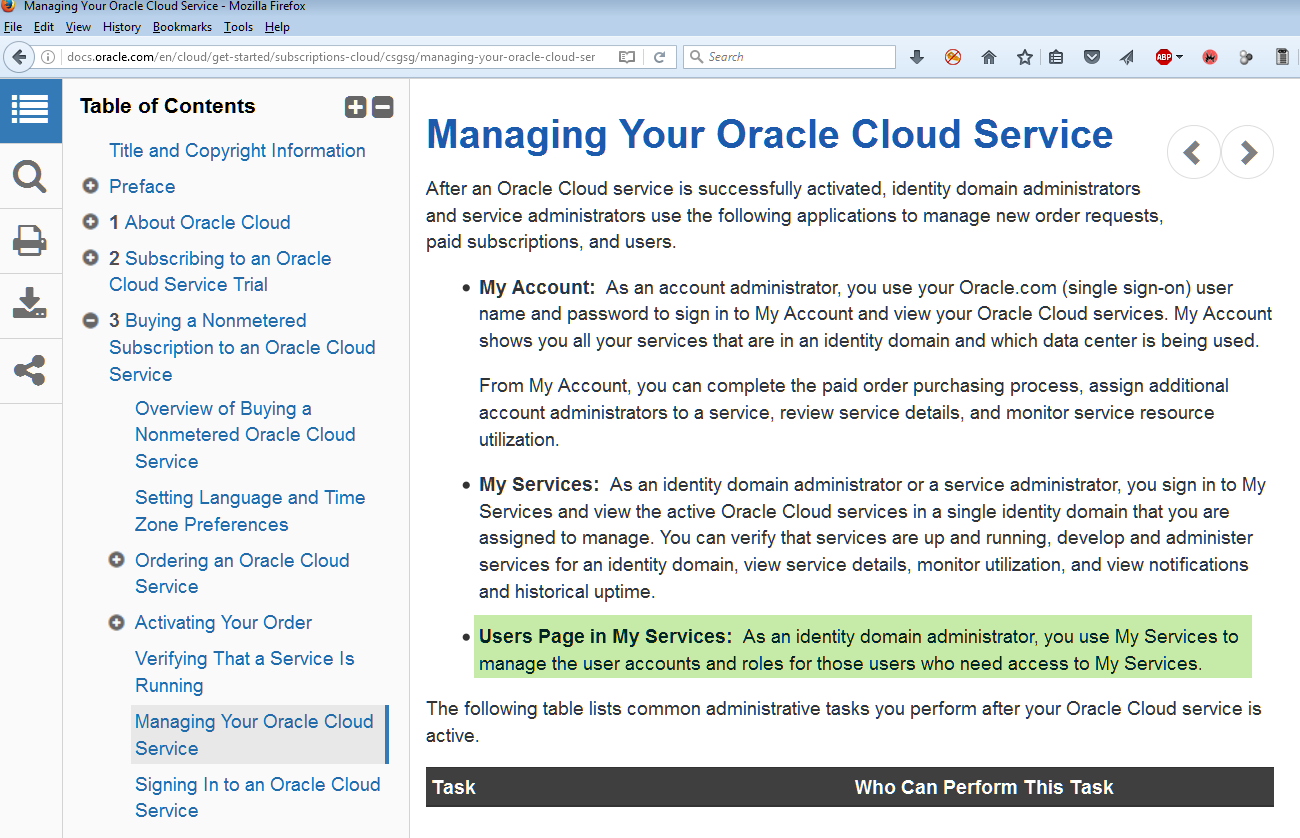The width and height of the screenshot is (1300, 838).
Task: Open Buying a Nonmetered Subscription chapter link
Action: (242, 347)
